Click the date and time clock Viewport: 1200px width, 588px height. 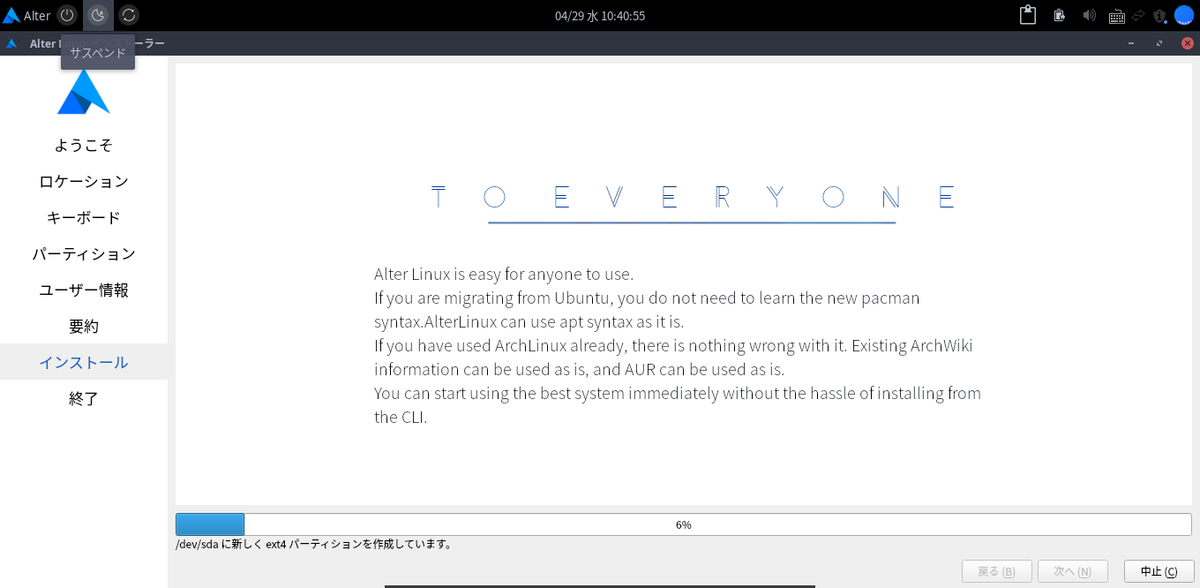[x=600, y=16]
